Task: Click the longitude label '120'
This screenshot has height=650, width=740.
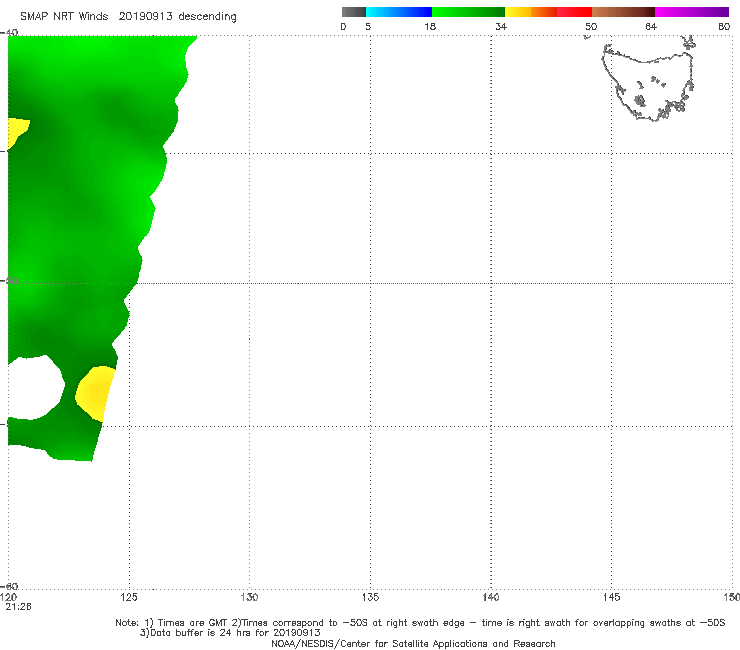Action: 8,597
